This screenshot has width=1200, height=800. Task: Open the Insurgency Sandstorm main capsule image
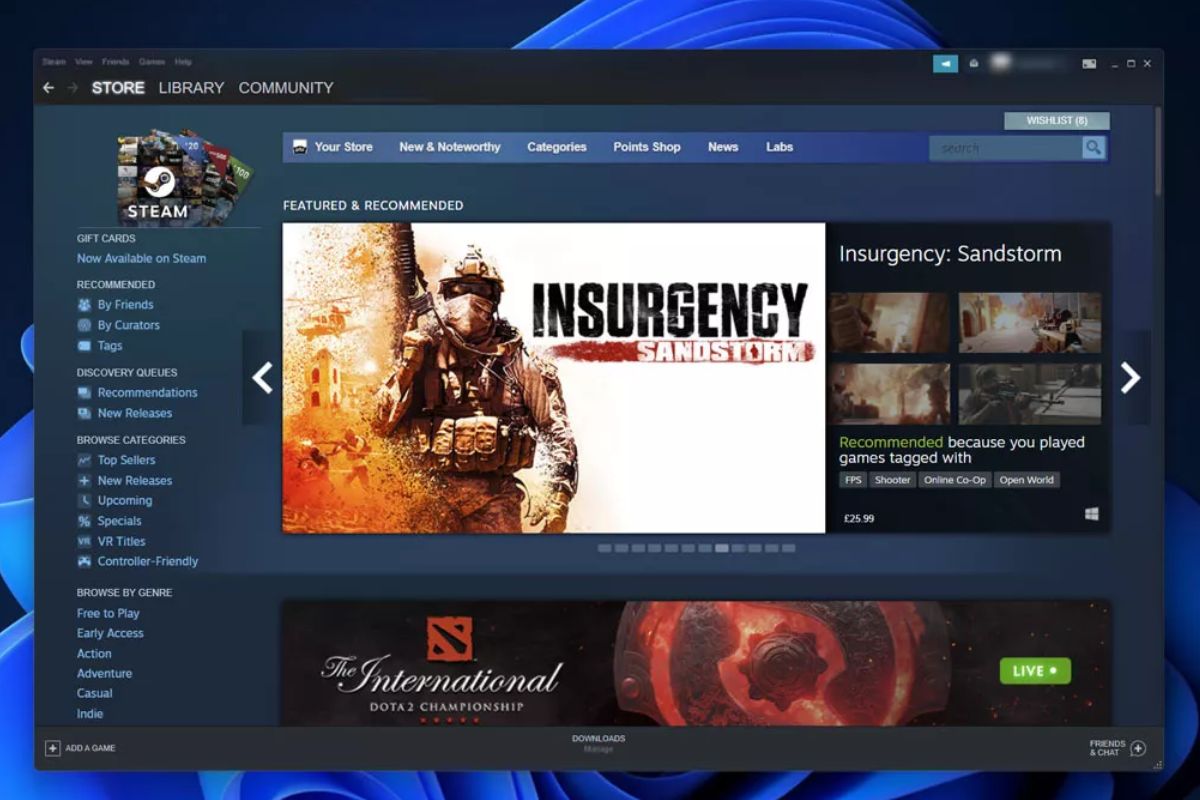click(554, 377)
